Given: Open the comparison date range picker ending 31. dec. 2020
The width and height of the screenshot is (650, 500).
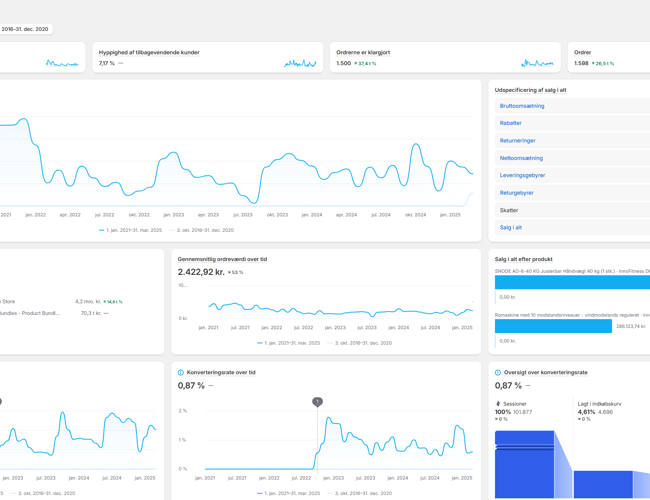Looking at the screenshot, I should pos(25,29).
